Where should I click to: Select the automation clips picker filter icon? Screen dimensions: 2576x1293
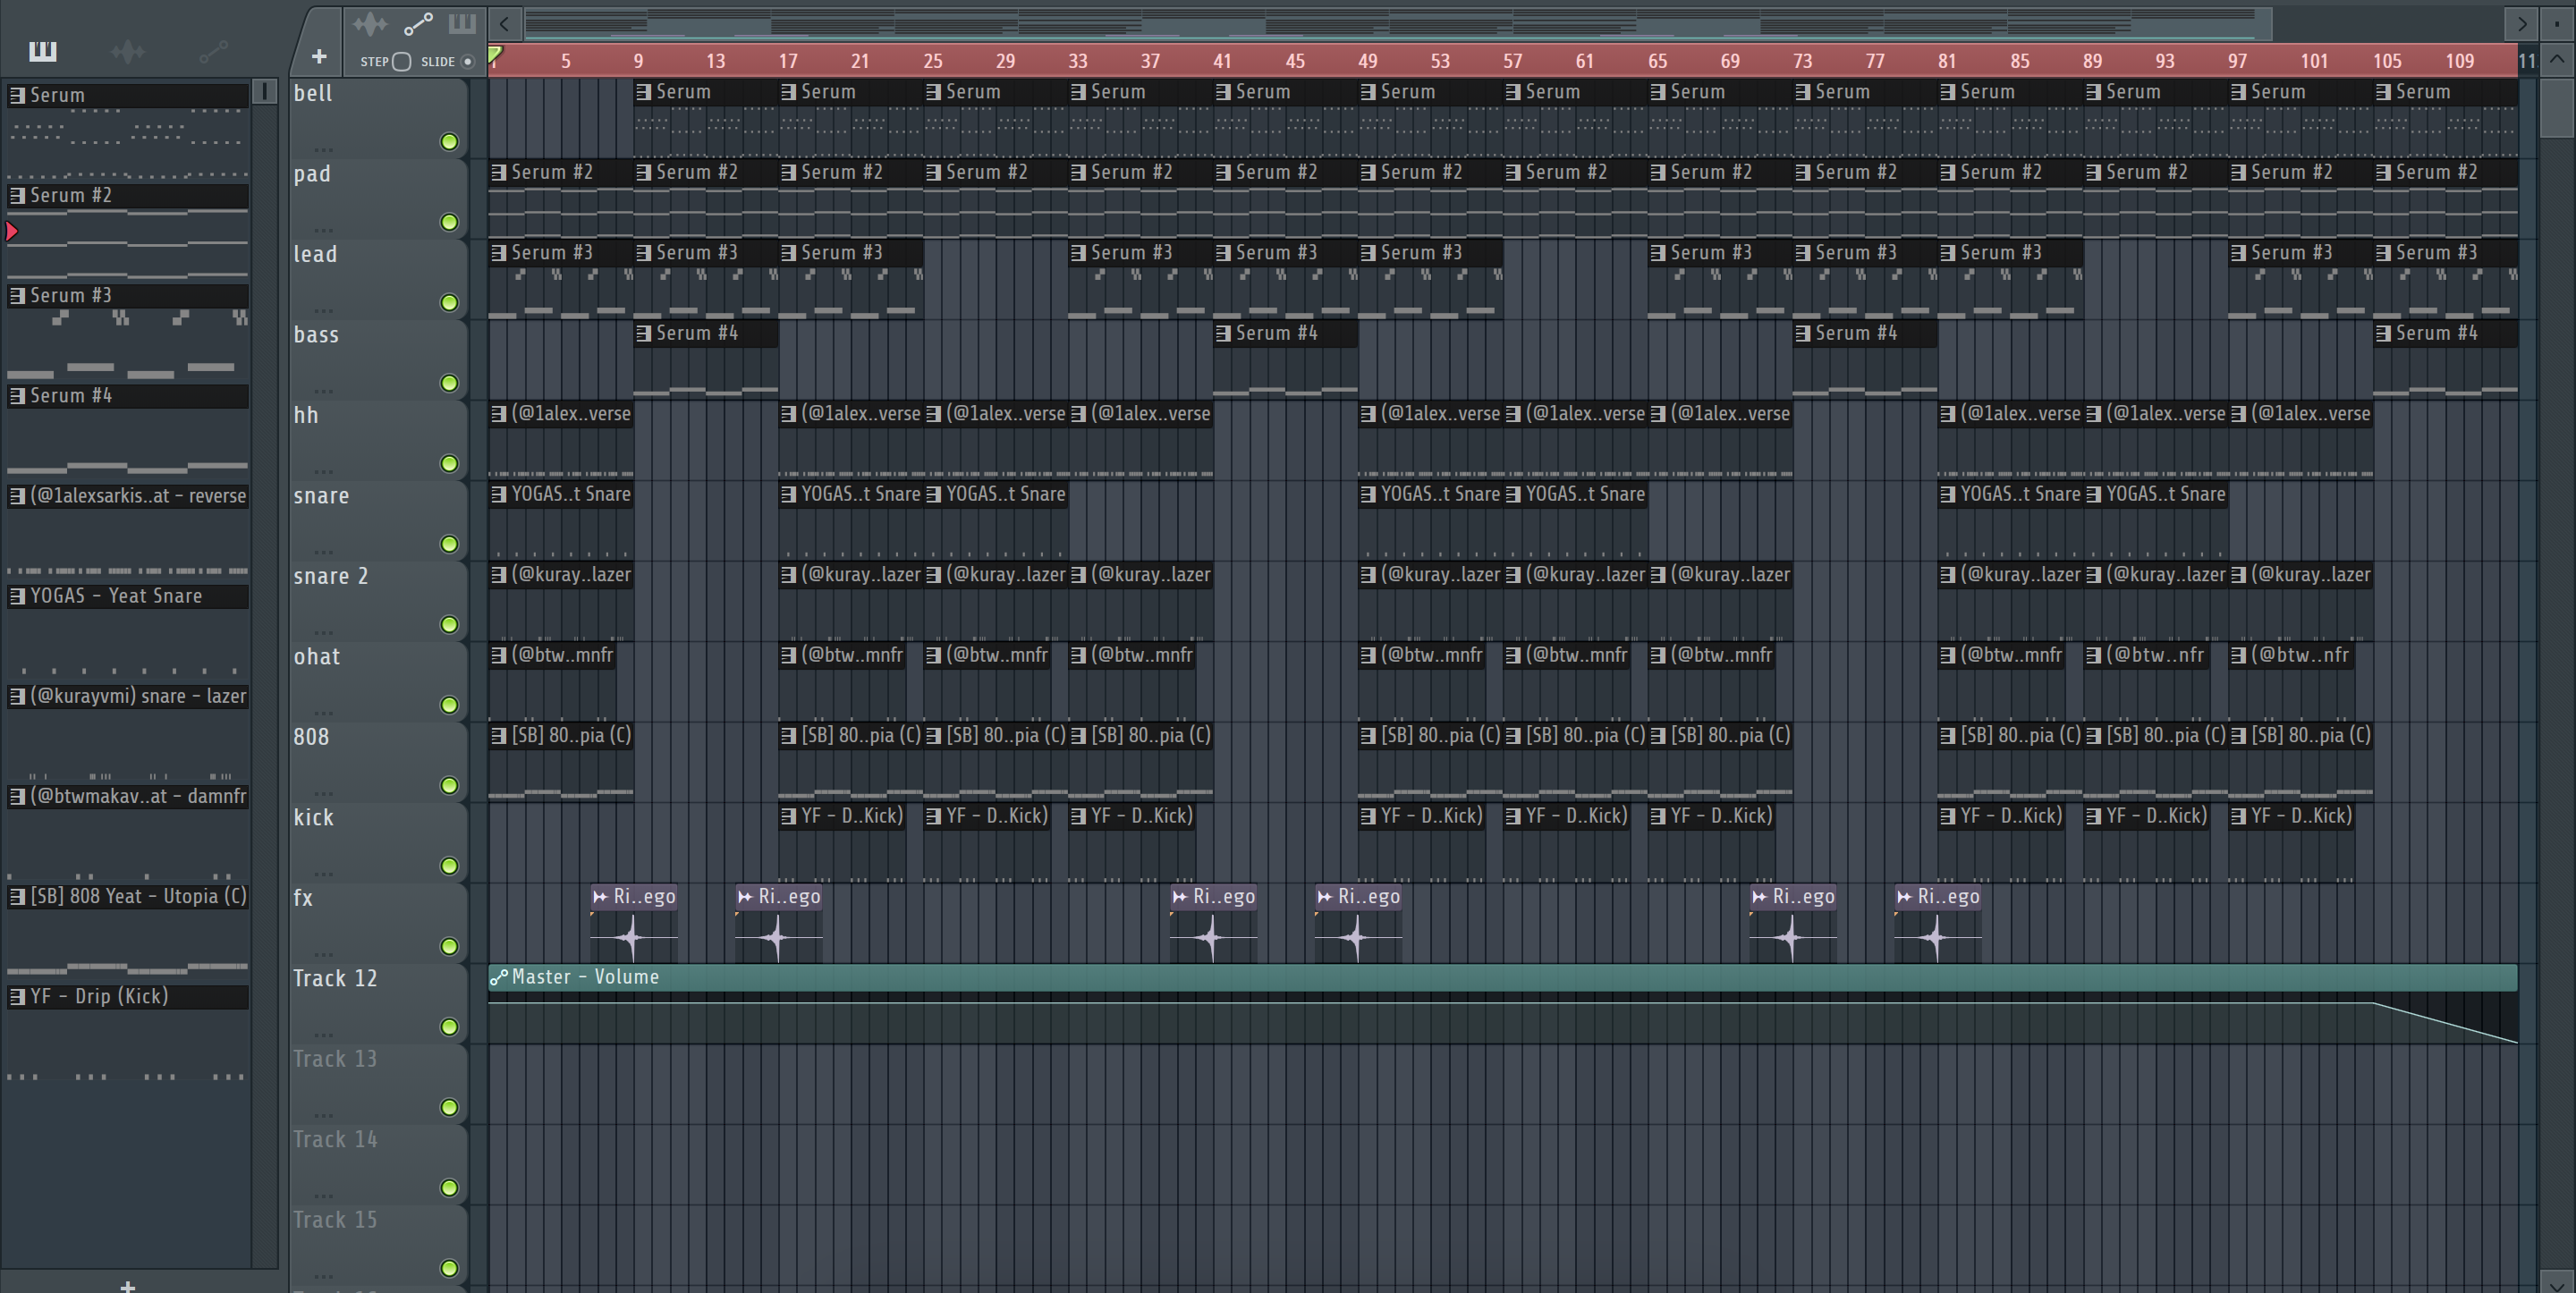tap(213, 51)
